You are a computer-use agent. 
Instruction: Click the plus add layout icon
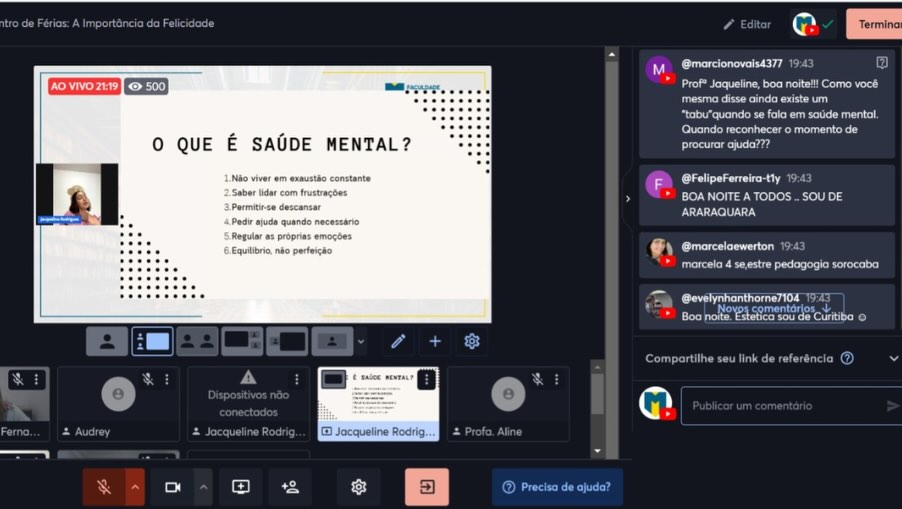pyautogui.click(x=435, y=341)
